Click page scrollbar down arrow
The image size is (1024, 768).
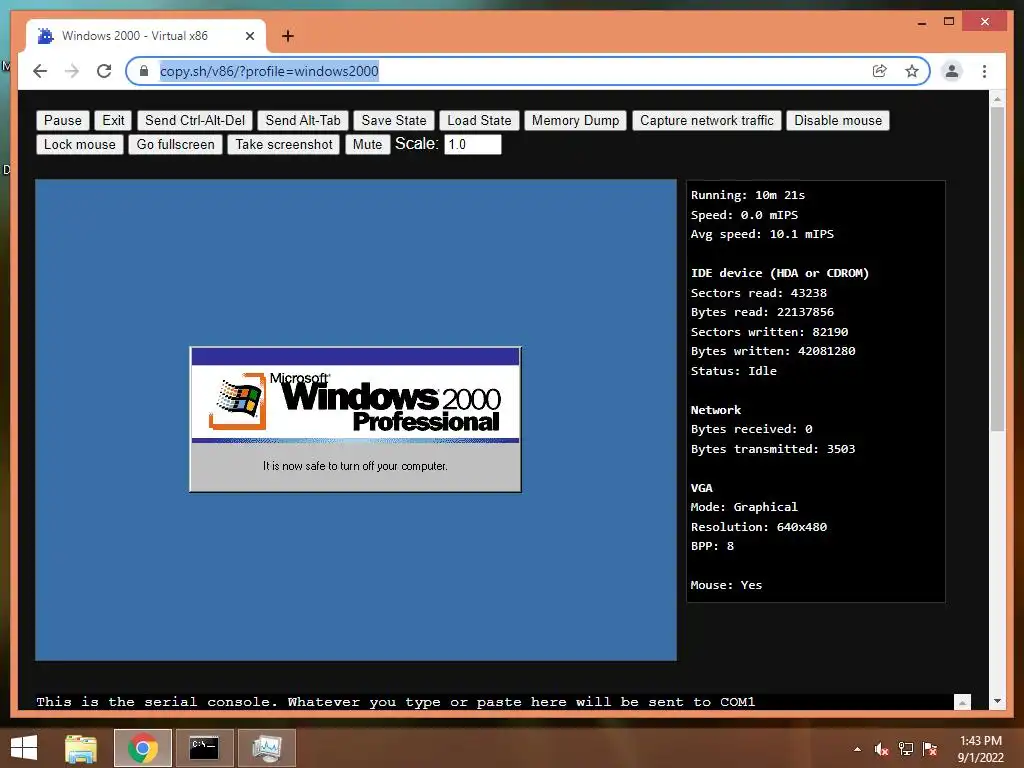tap(997, 701)
